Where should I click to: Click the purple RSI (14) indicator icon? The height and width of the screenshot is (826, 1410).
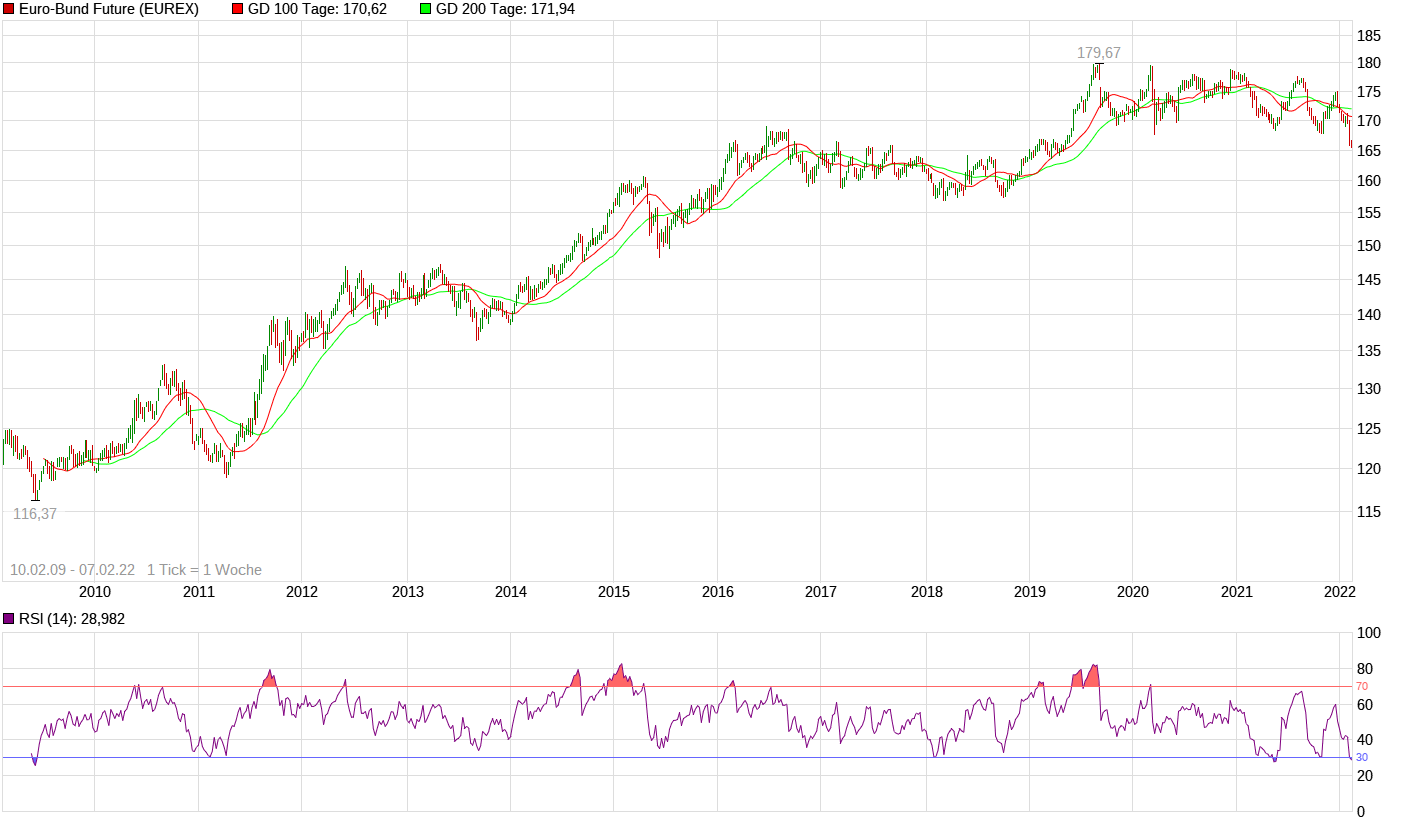pyautogui.click(x=10, y=617)
